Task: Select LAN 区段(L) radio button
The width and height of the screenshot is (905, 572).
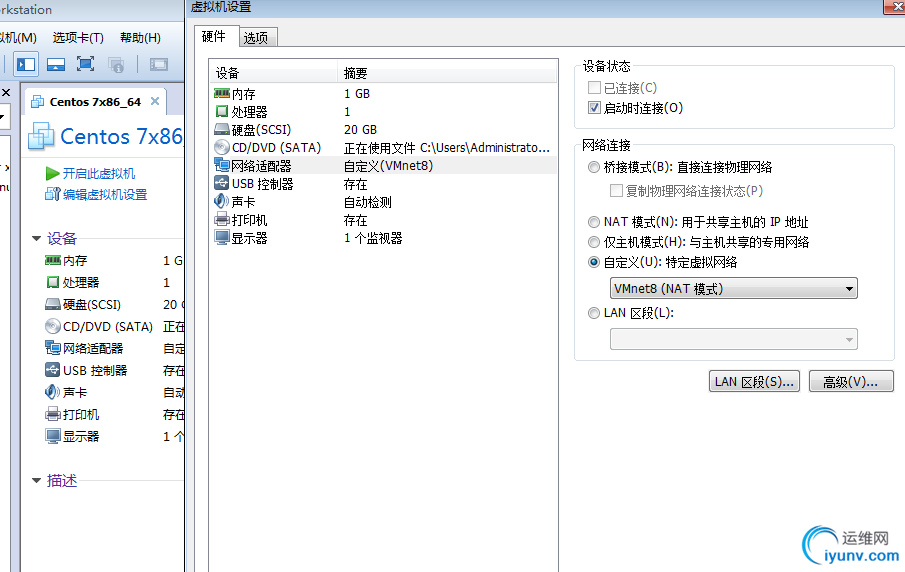Action: (x=594, y=313)
